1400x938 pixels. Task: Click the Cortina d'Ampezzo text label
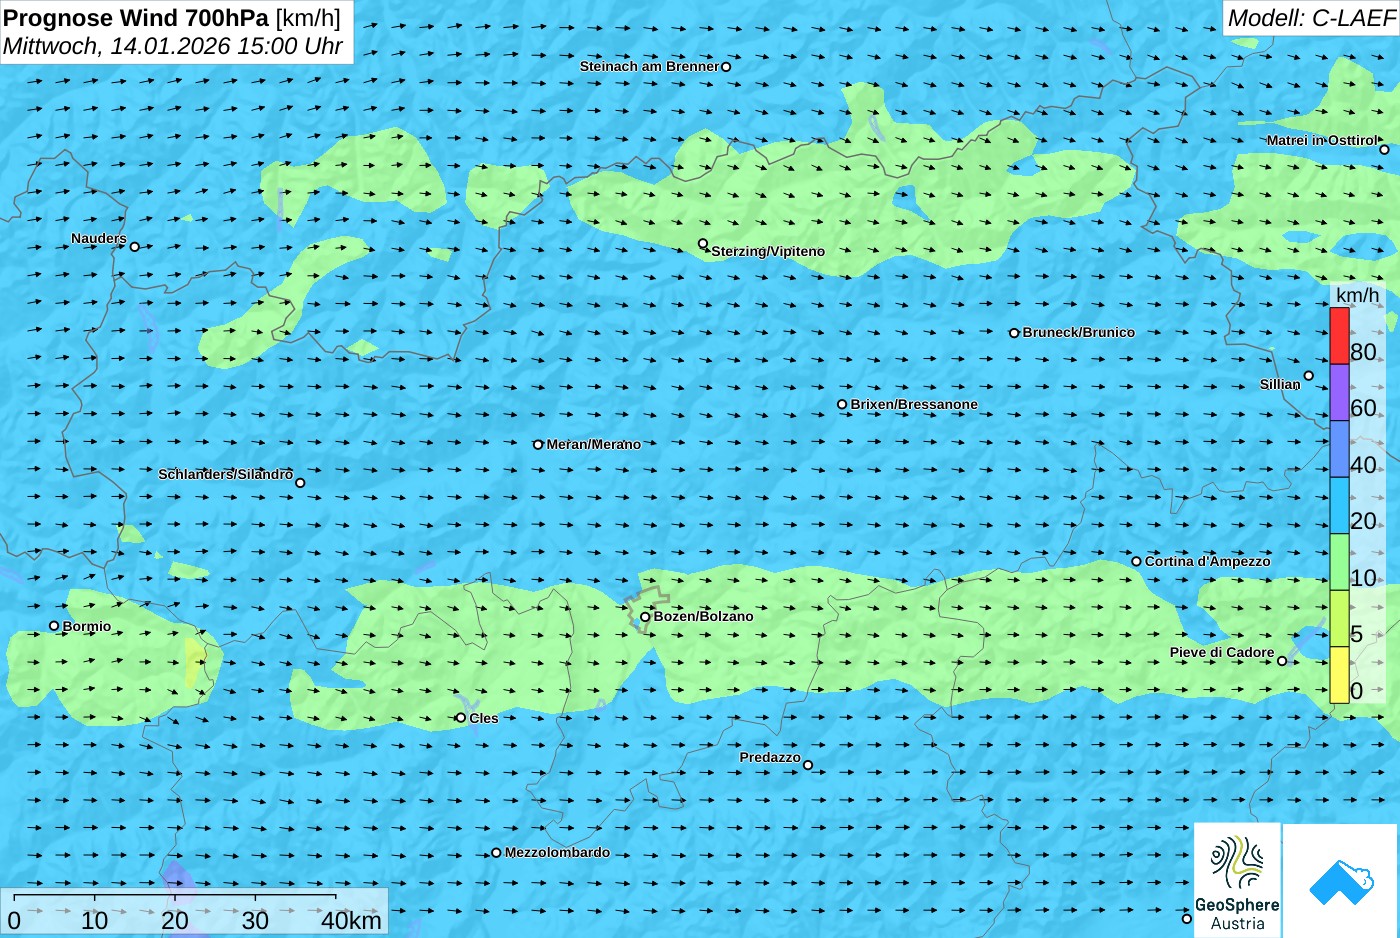coord(1208,562)
